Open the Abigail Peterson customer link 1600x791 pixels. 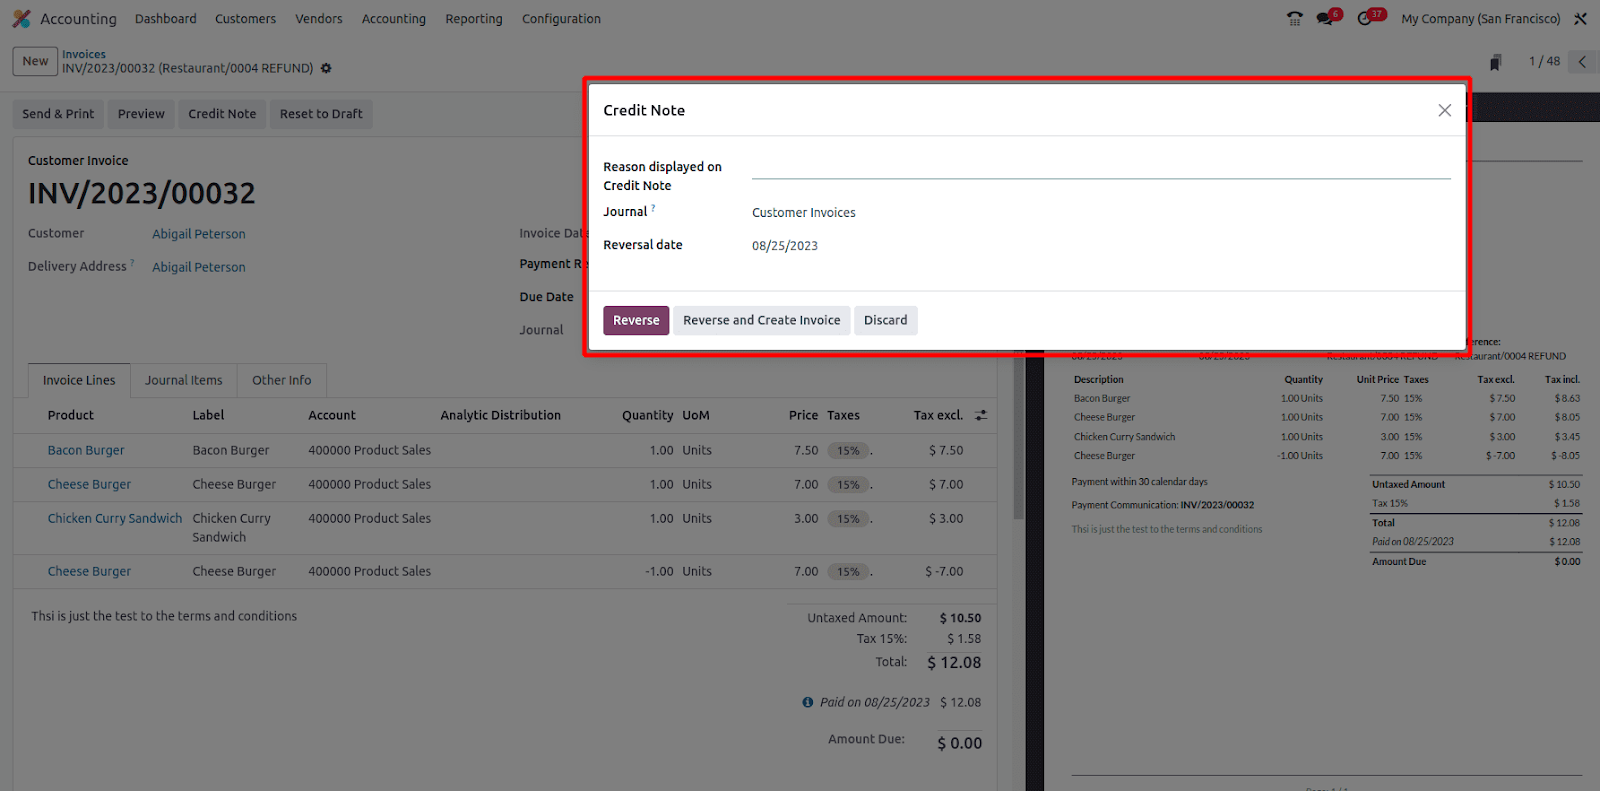(x=199, y=234)
